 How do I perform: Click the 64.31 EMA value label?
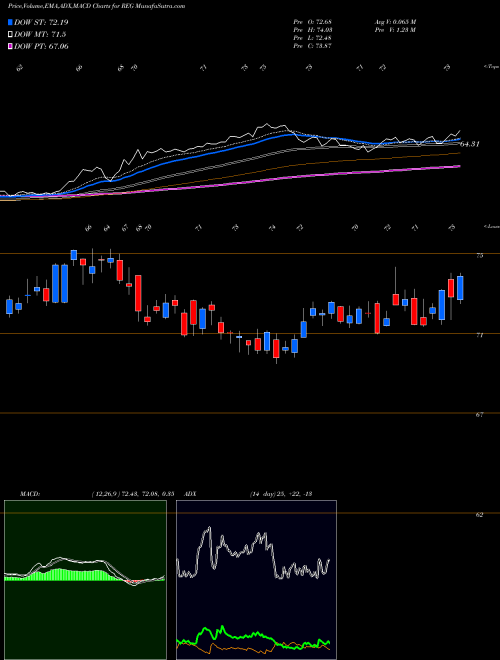(x=470, y=144)
